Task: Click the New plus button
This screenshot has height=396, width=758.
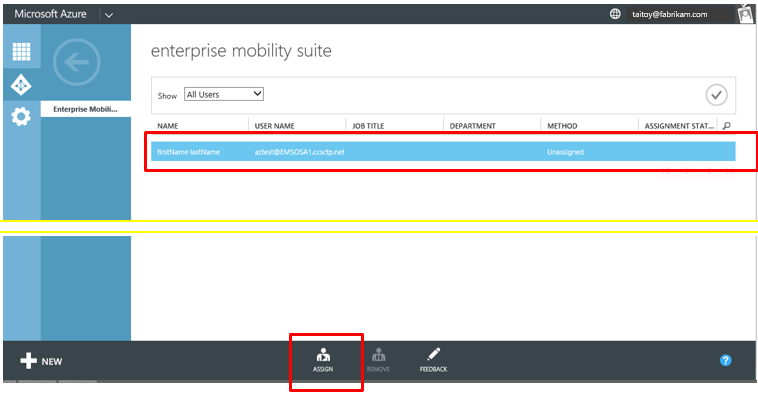Action: 41,361
